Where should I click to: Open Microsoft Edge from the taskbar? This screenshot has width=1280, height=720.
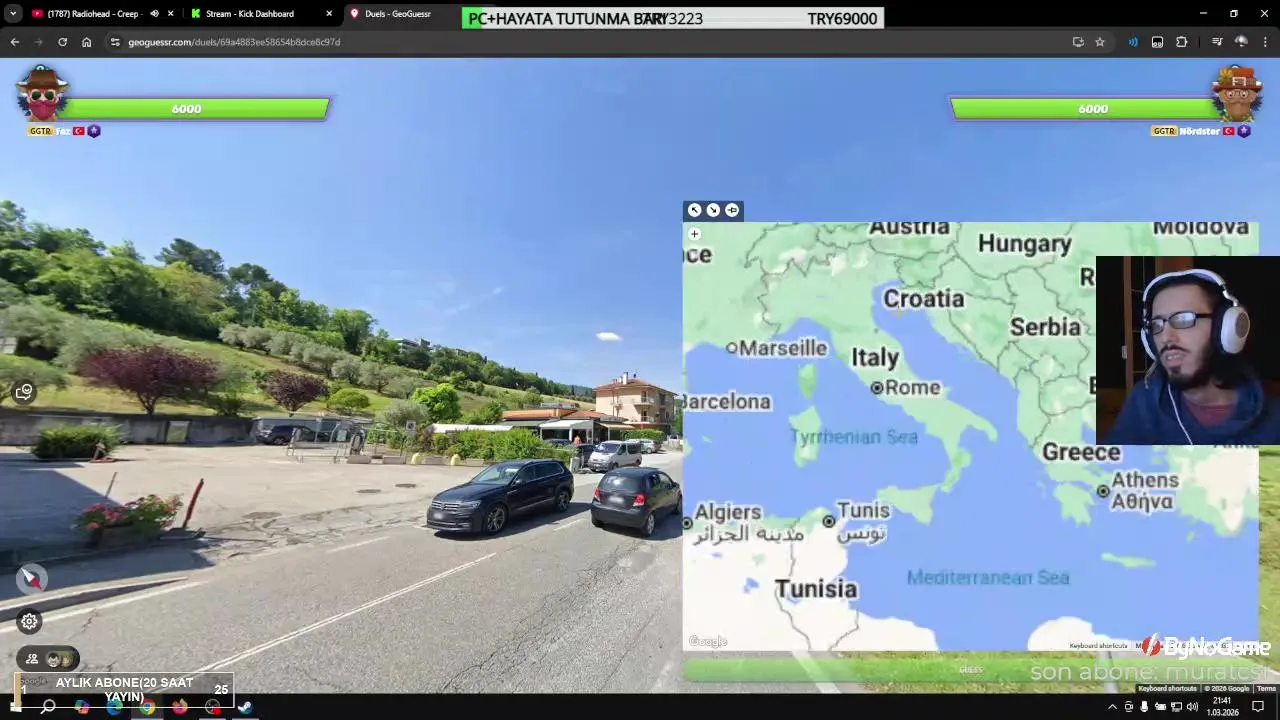click(114, 707)
